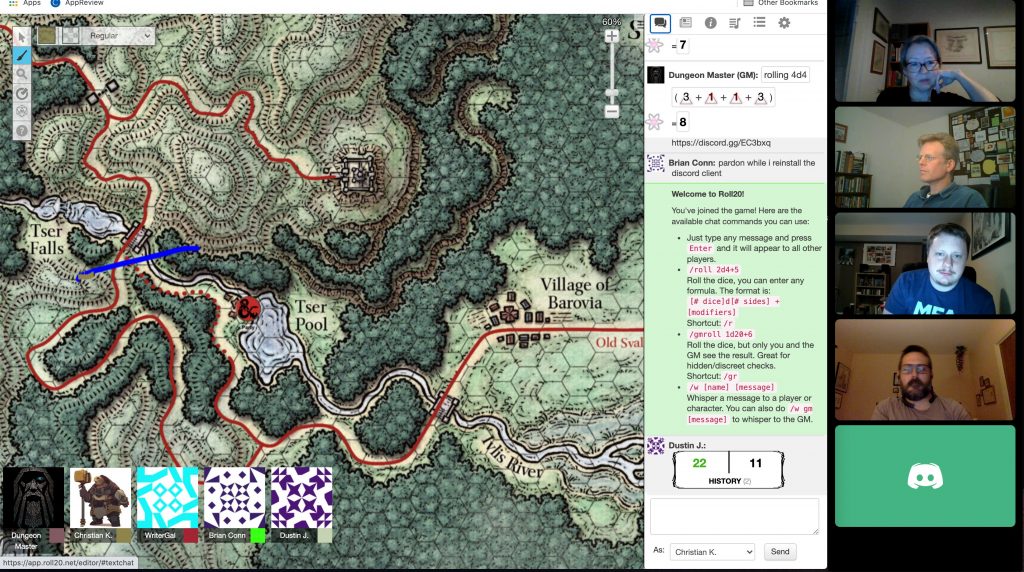
Task: Open My Settings gear tab
Action: (784, 23)
